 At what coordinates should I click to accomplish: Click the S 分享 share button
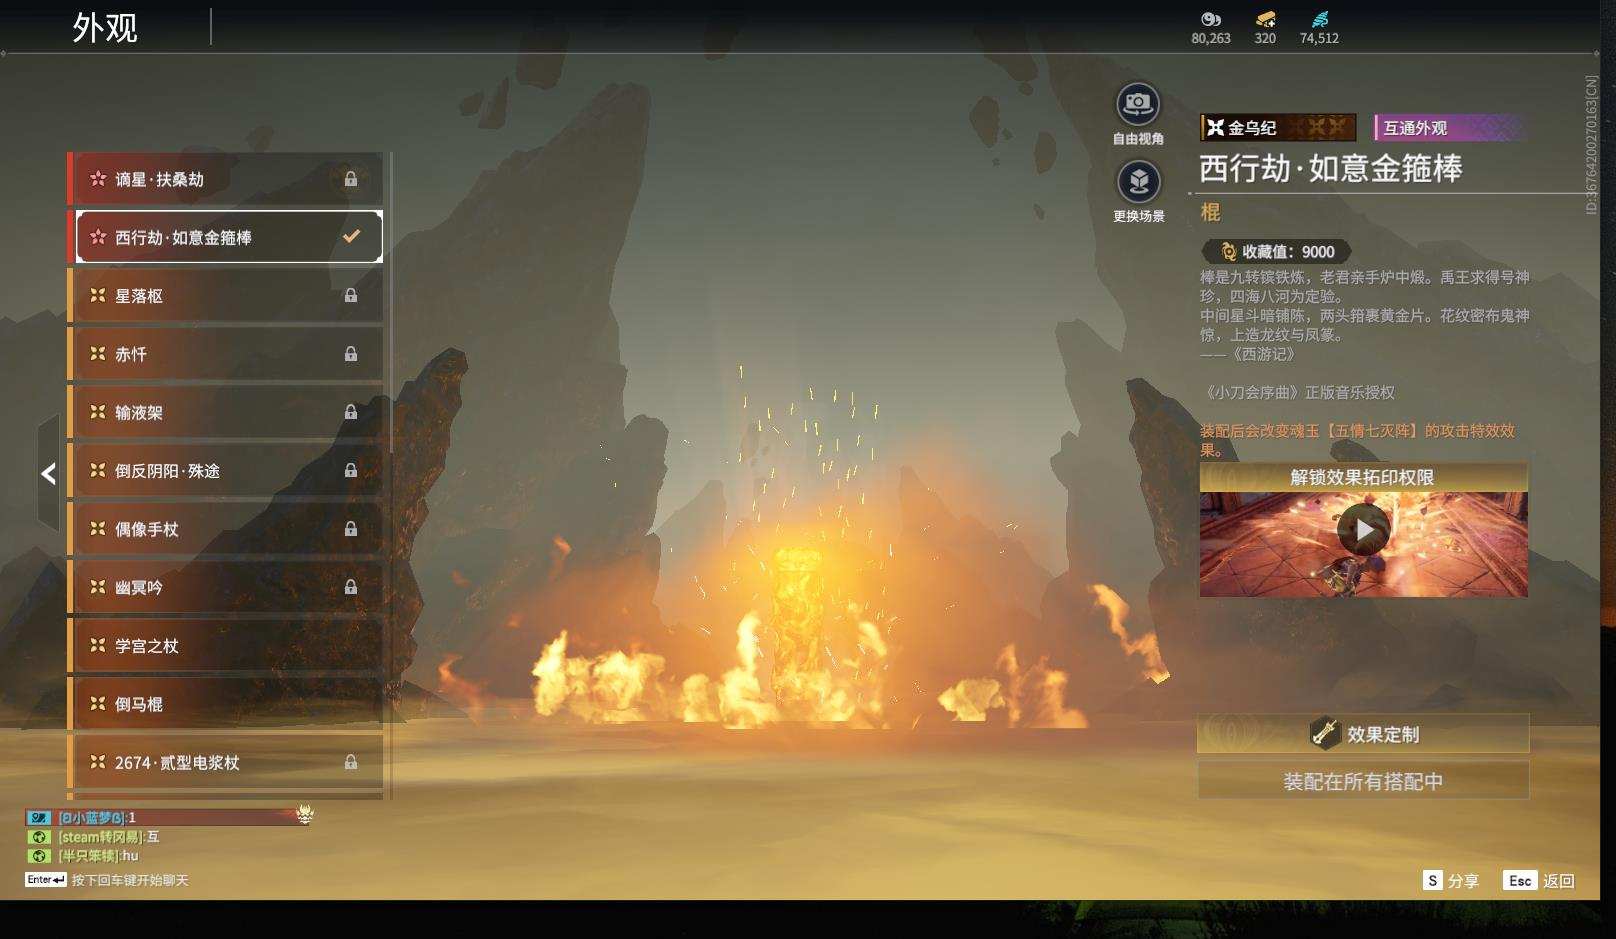tap(1451, 881)
